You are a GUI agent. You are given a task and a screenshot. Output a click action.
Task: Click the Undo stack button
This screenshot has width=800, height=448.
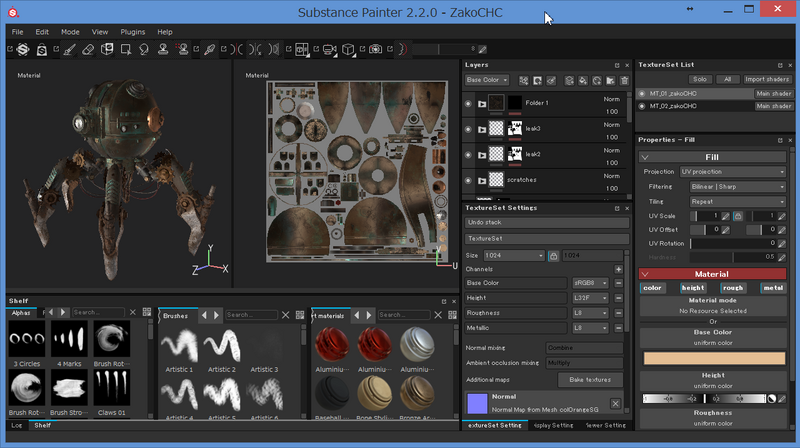tap(546, 222)
